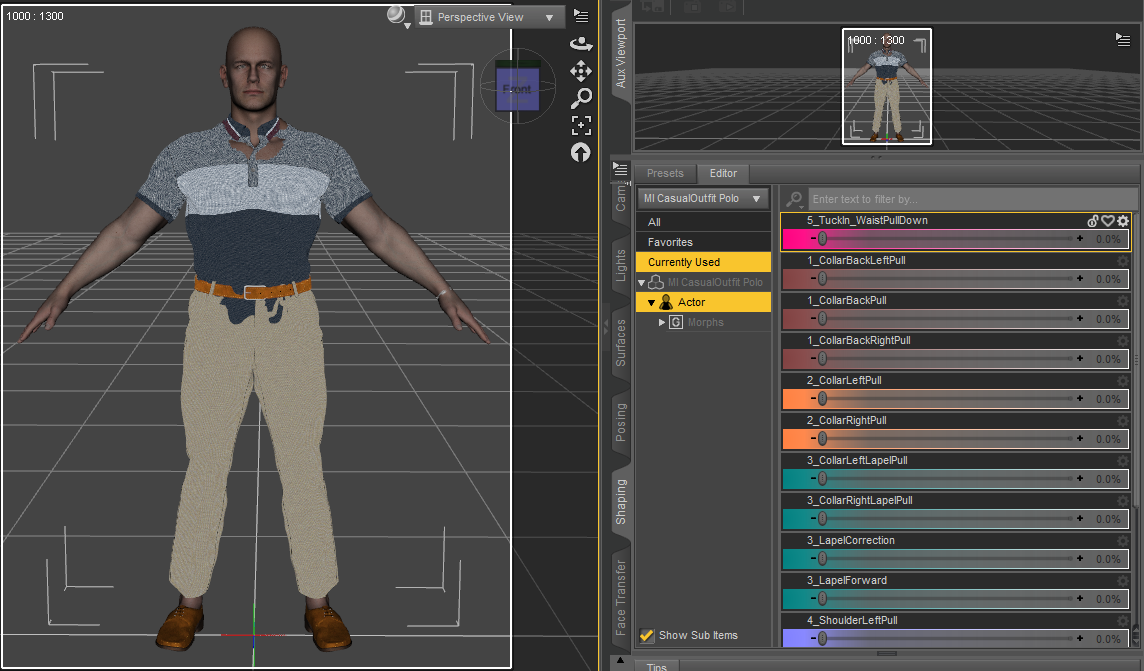Open settings gear for 5_TuckIn_WaistPullDown
Screen dimensions: 1144x671
click(x=1123, y=221)
